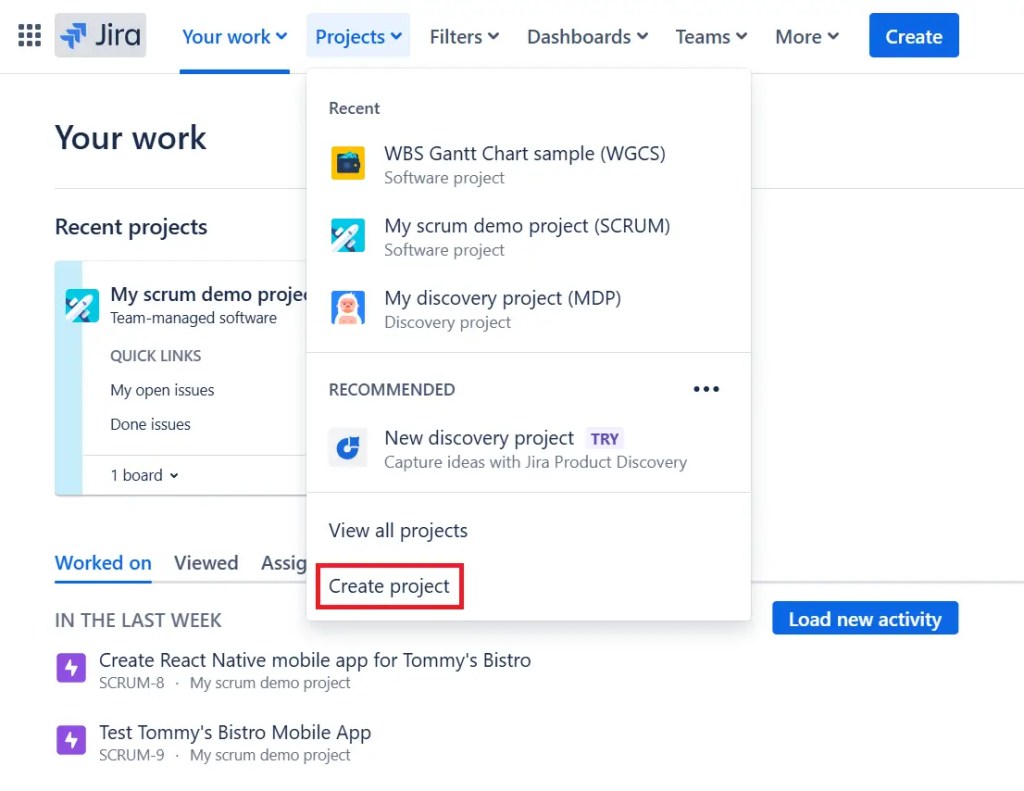Expand the 1 board dropdown
This screenshot has width=1024, height=791.
144,475
